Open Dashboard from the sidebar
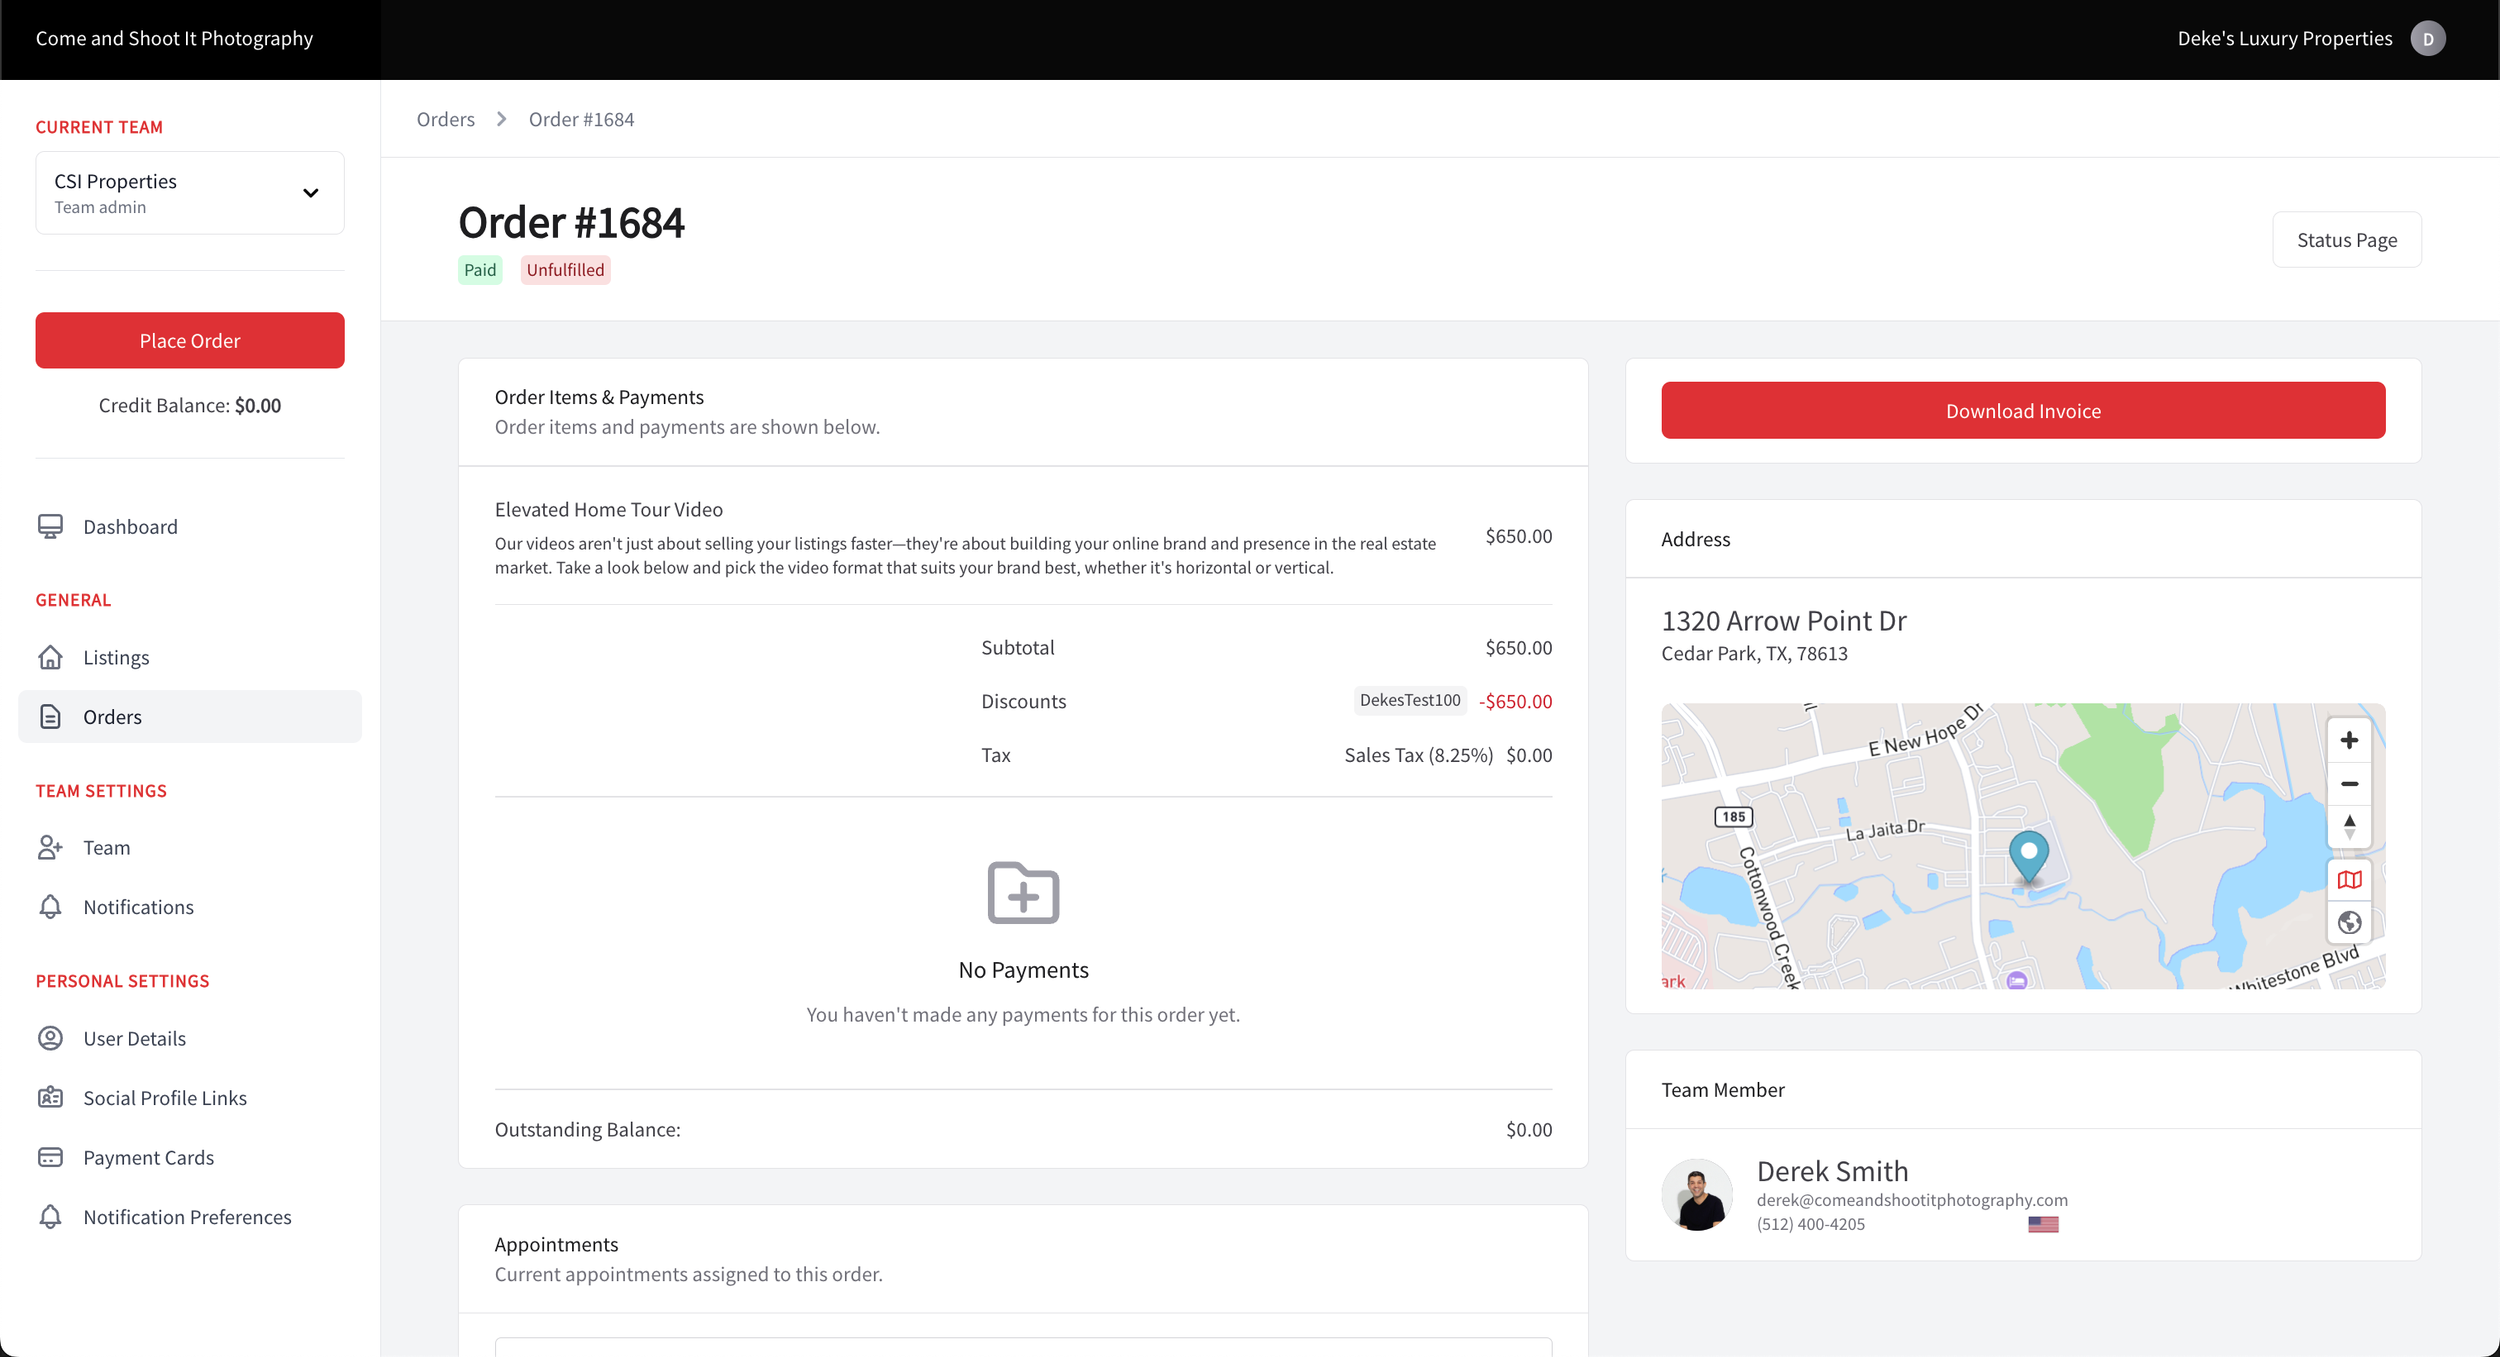The width and height of the screenshot is (2500, 1357). coord(130,527)
